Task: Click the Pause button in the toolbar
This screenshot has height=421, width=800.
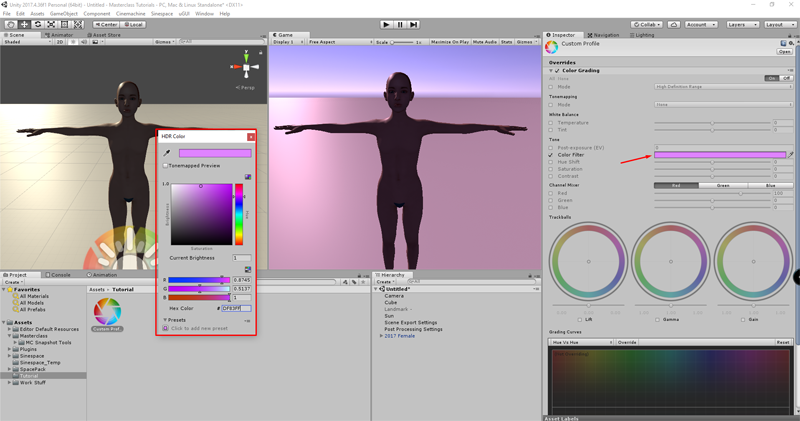Action: click(x=400, y=24)
